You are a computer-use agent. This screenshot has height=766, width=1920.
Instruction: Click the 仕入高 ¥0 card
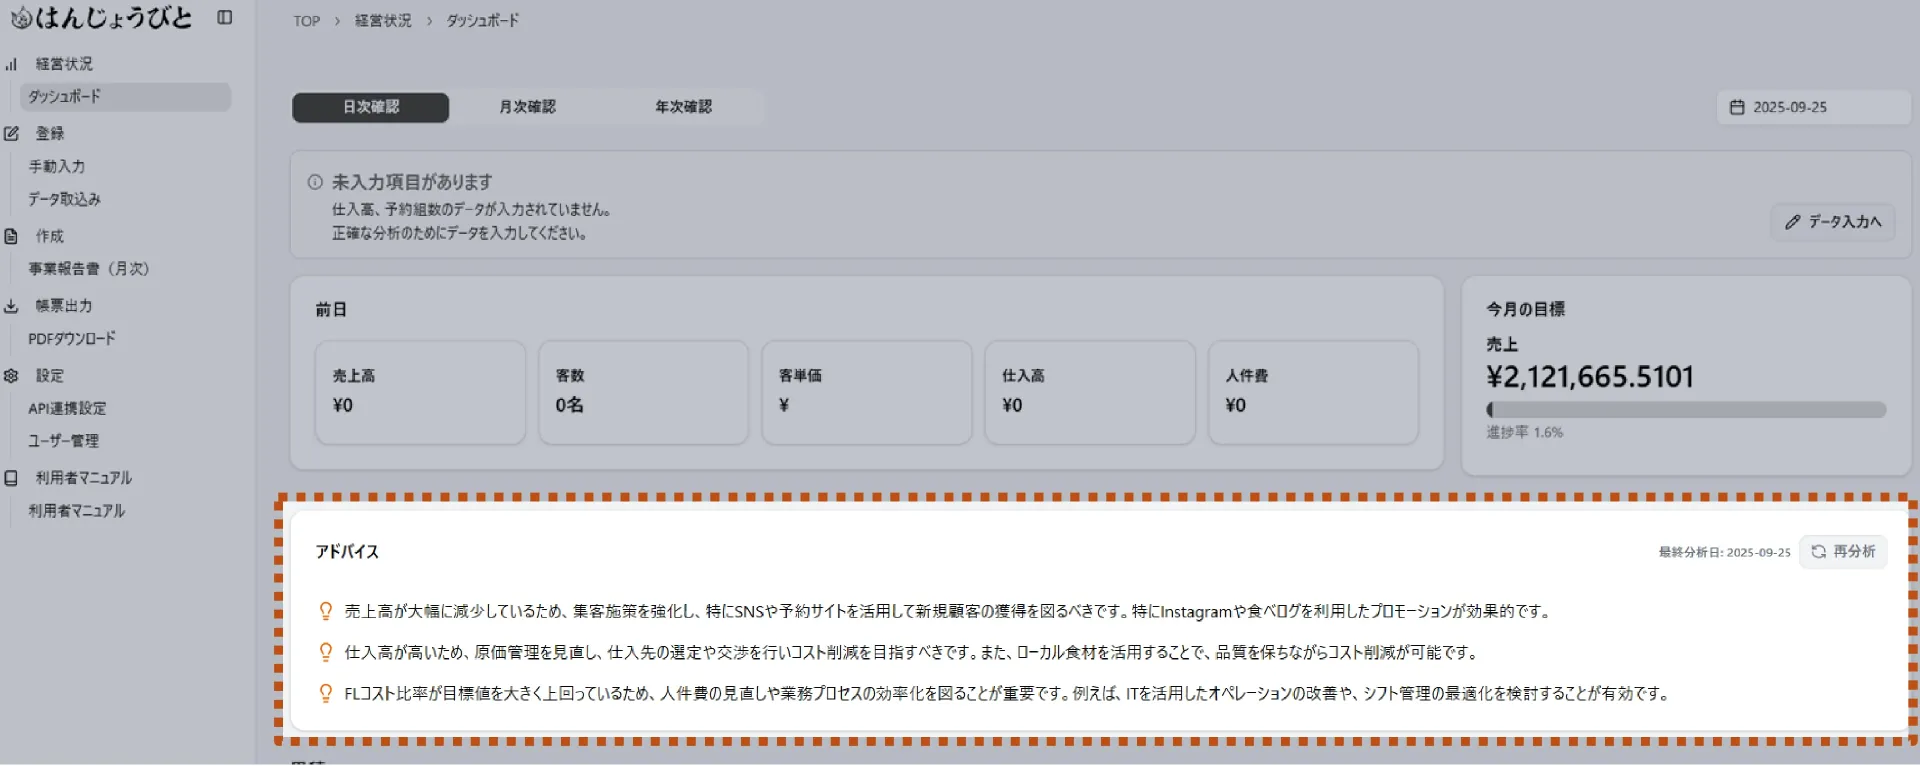(1090, 392)
